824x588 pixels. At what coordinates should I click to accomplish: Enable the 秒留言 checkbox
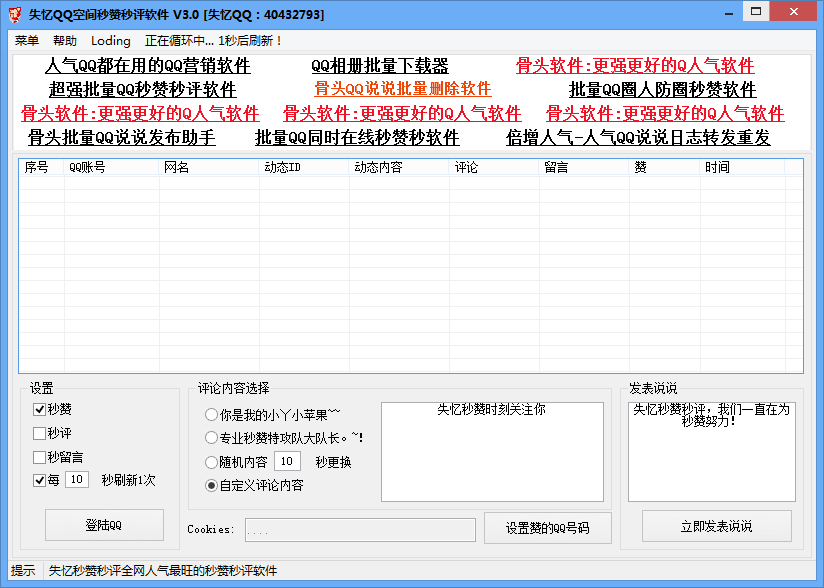(x=39, y=457)
